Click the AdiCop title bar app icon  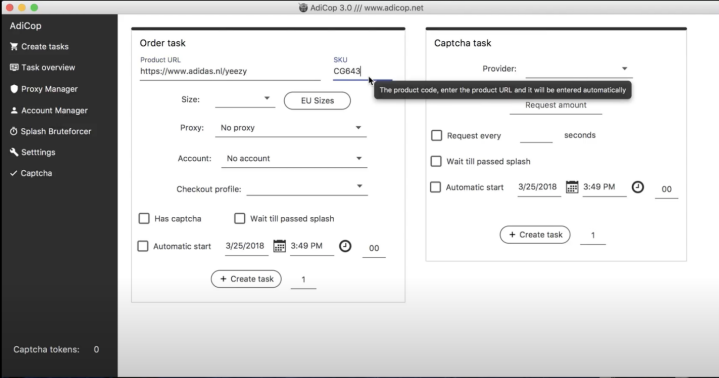pyautogui.click(x=303, y=7)
